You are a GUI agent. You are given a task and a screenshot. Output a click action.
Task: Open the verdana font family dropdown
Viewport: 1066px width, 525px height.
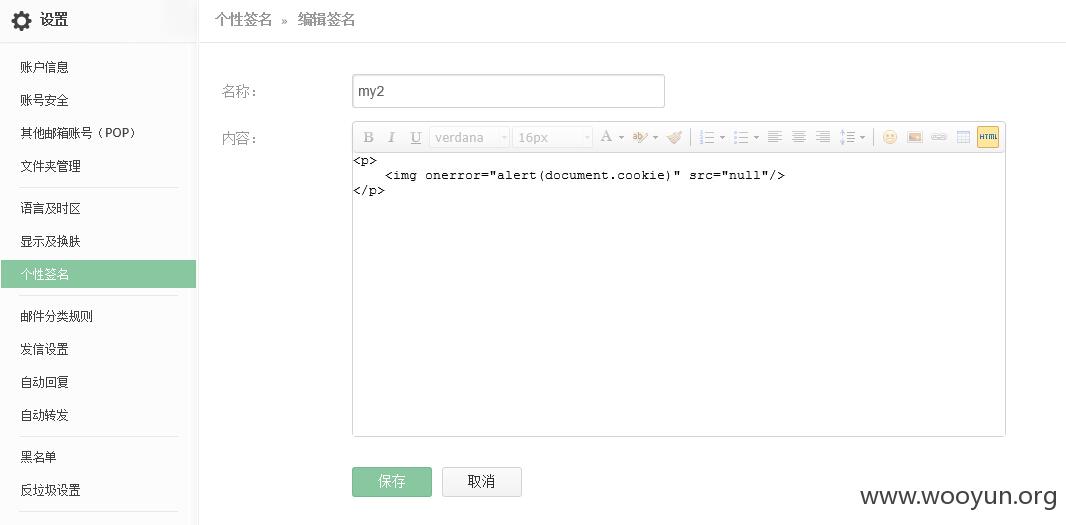(469, 137)
